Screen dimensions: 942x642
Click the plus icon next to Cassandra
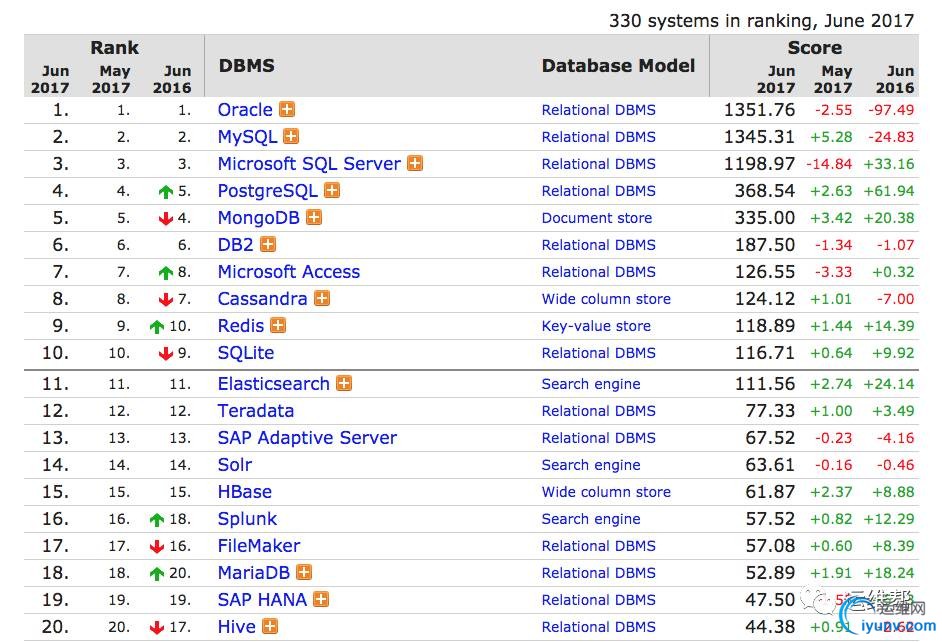[322, 298]
